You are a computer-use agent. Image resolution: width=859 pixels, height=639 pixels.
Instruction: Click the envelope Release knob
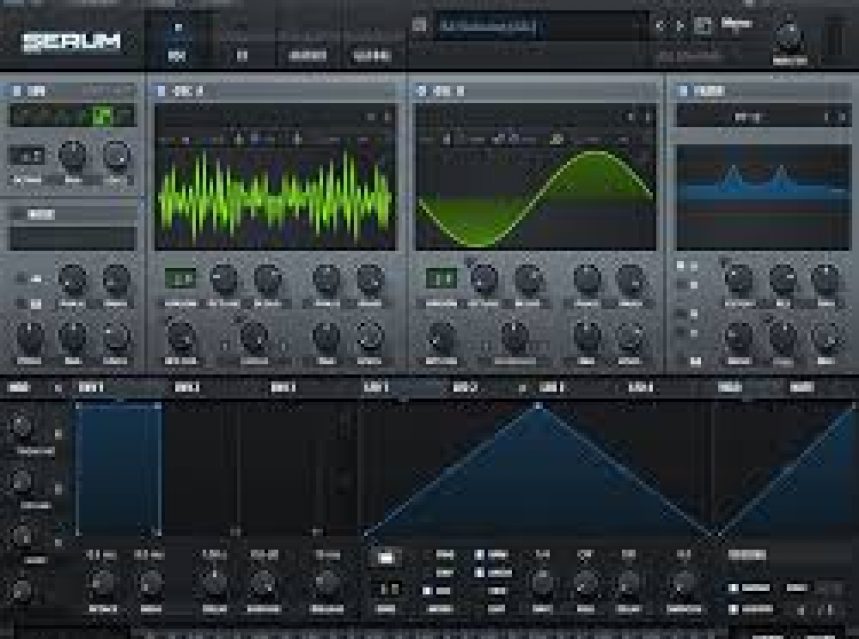point(327,583)
